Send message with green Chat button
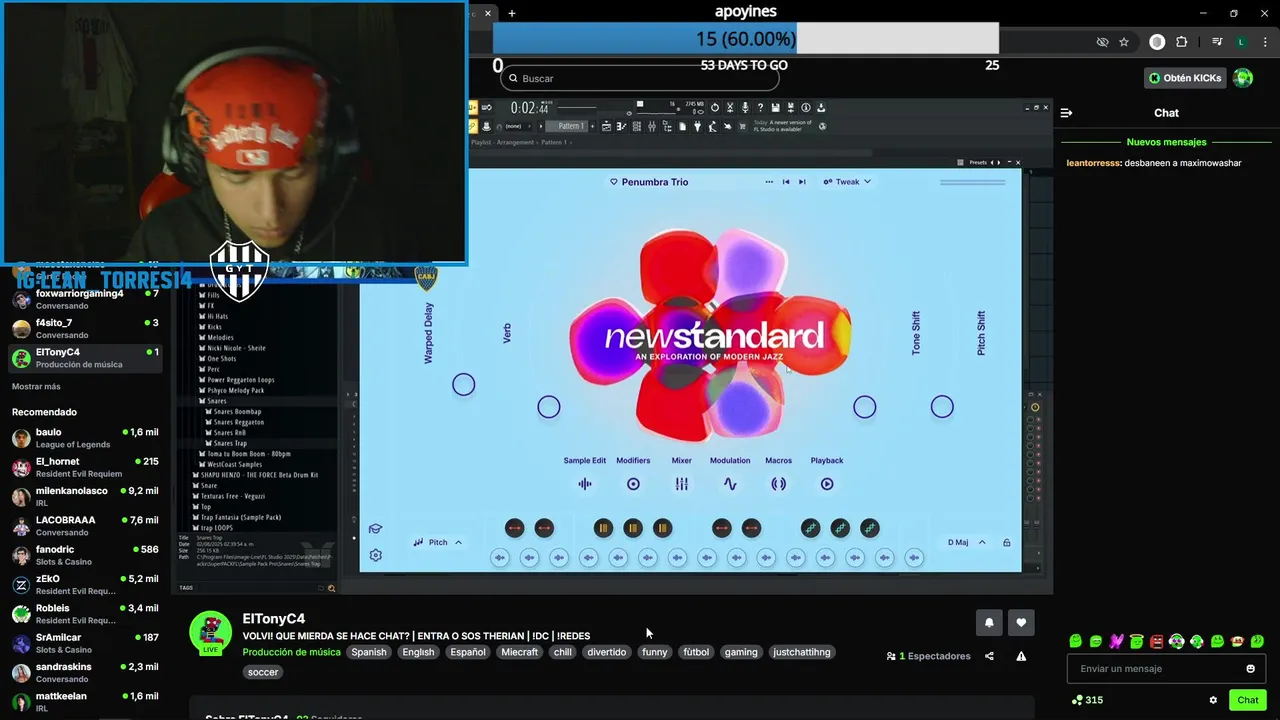This screenshot has height=720, width=1280. coord(1247,700)
